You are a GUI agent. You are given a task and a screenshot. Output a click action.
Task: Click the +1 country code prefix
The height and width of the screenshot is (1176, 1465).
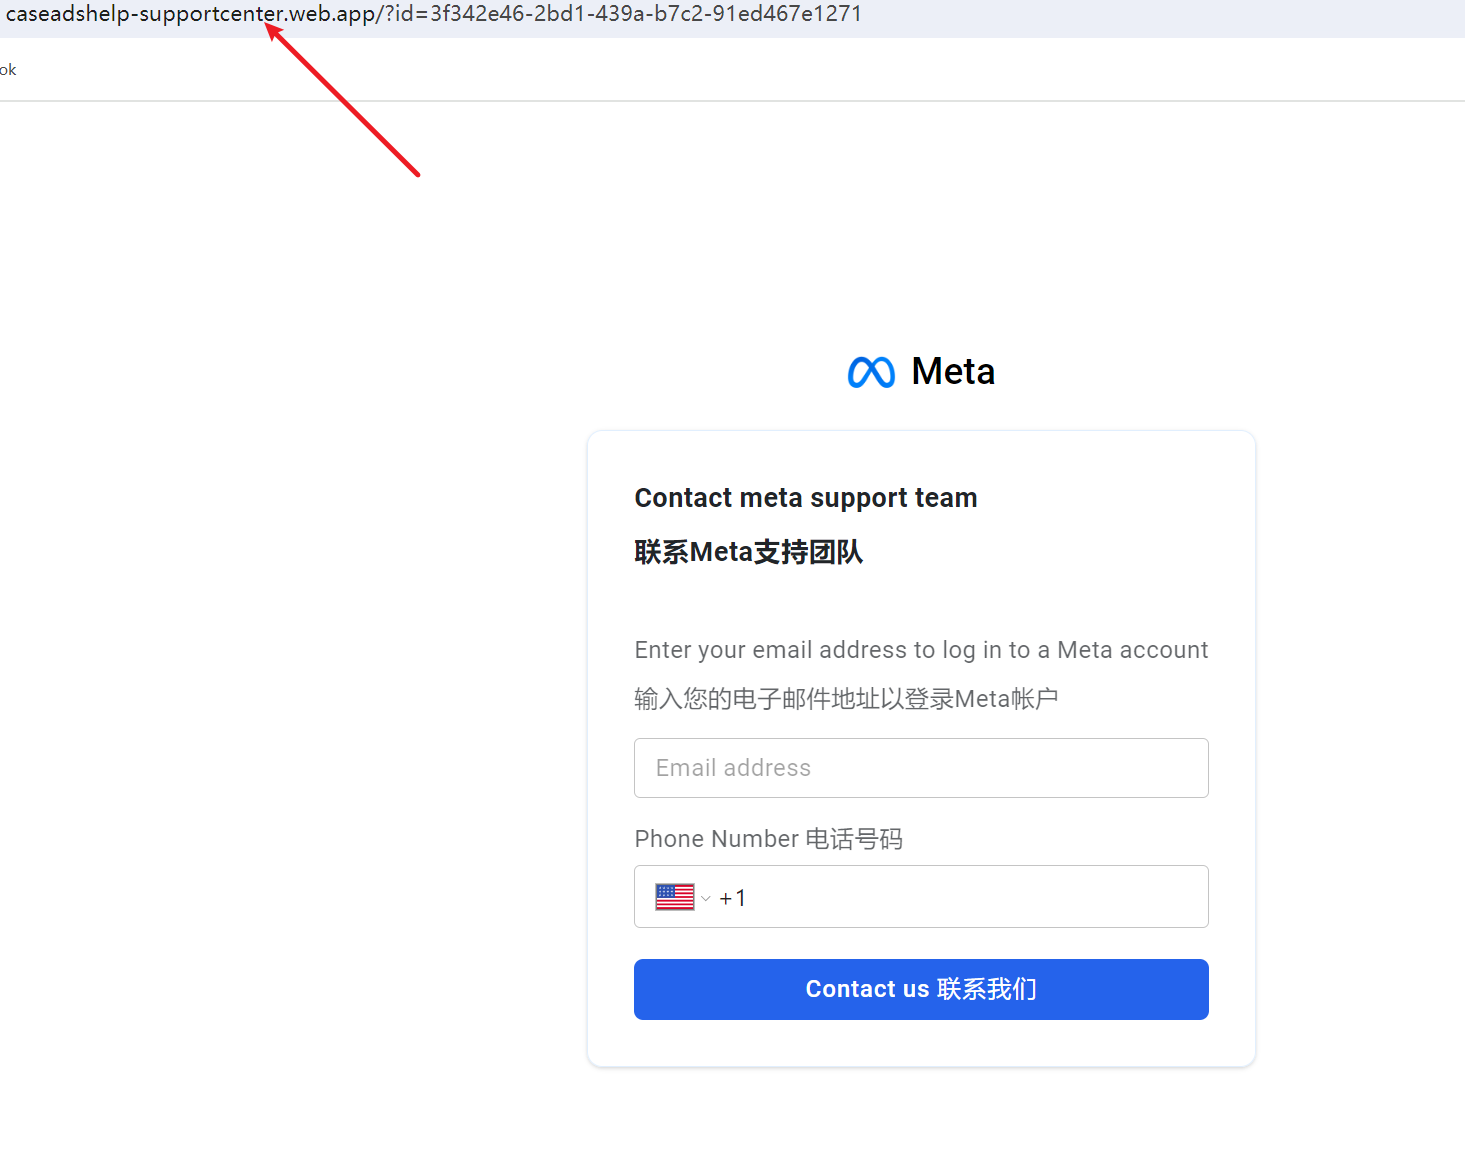click(x=733, y=898)
